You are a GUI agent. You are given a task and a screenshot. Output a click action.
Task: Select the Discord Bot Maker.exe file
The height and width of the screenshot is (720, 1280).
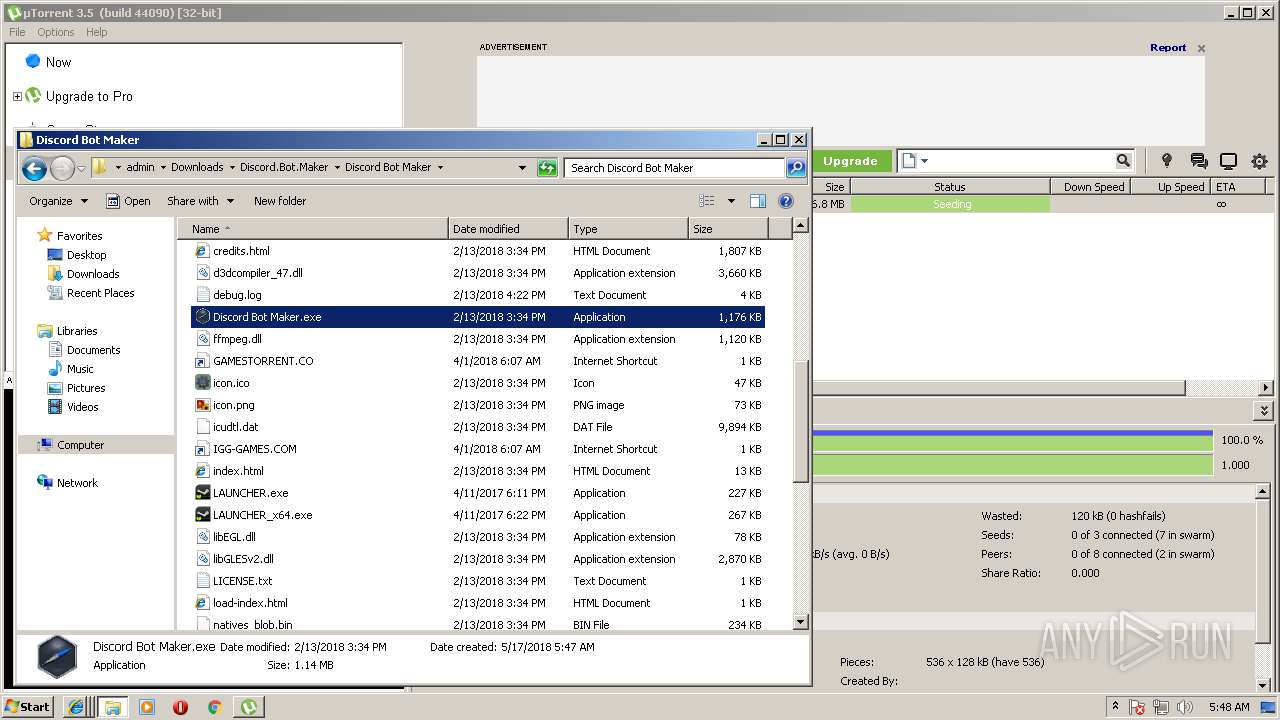[478, 317]
